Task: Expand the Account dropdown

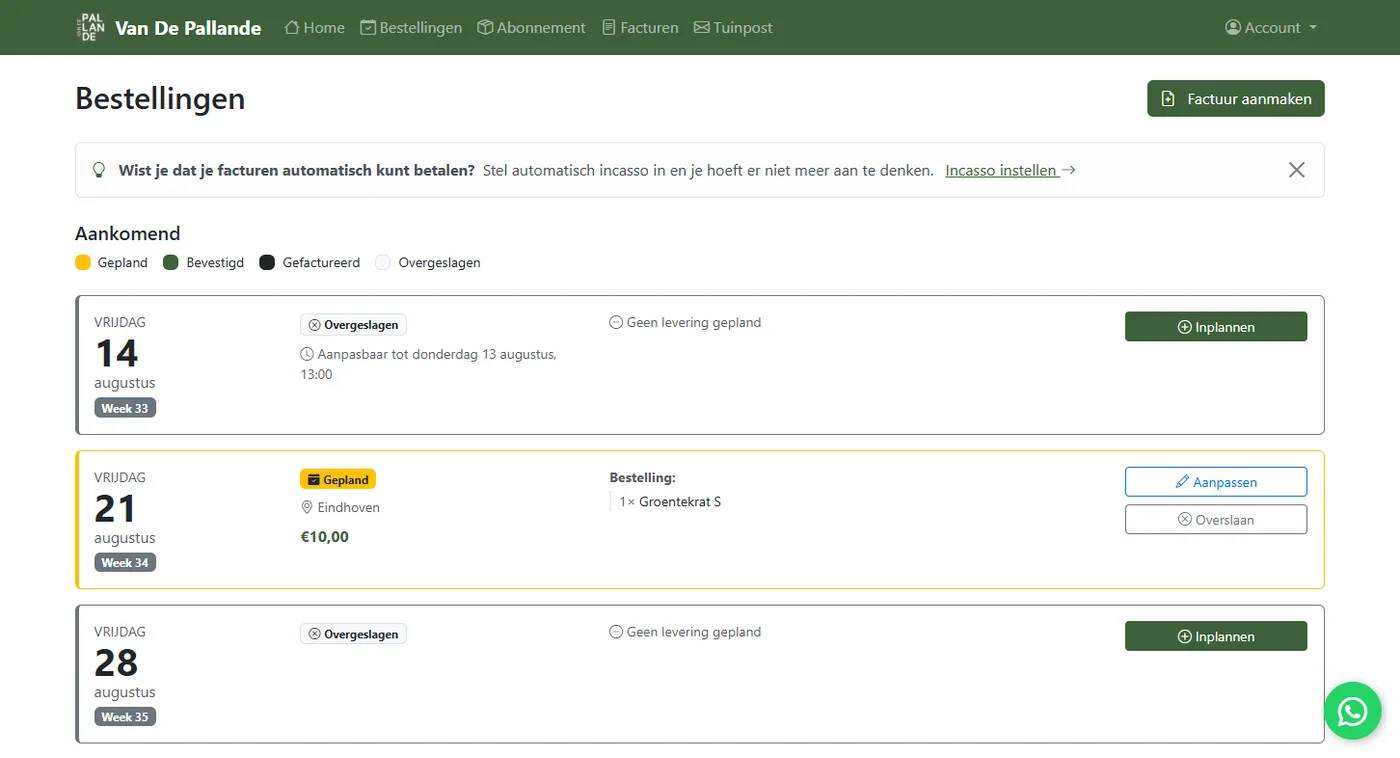Action: click(1271, 28)
